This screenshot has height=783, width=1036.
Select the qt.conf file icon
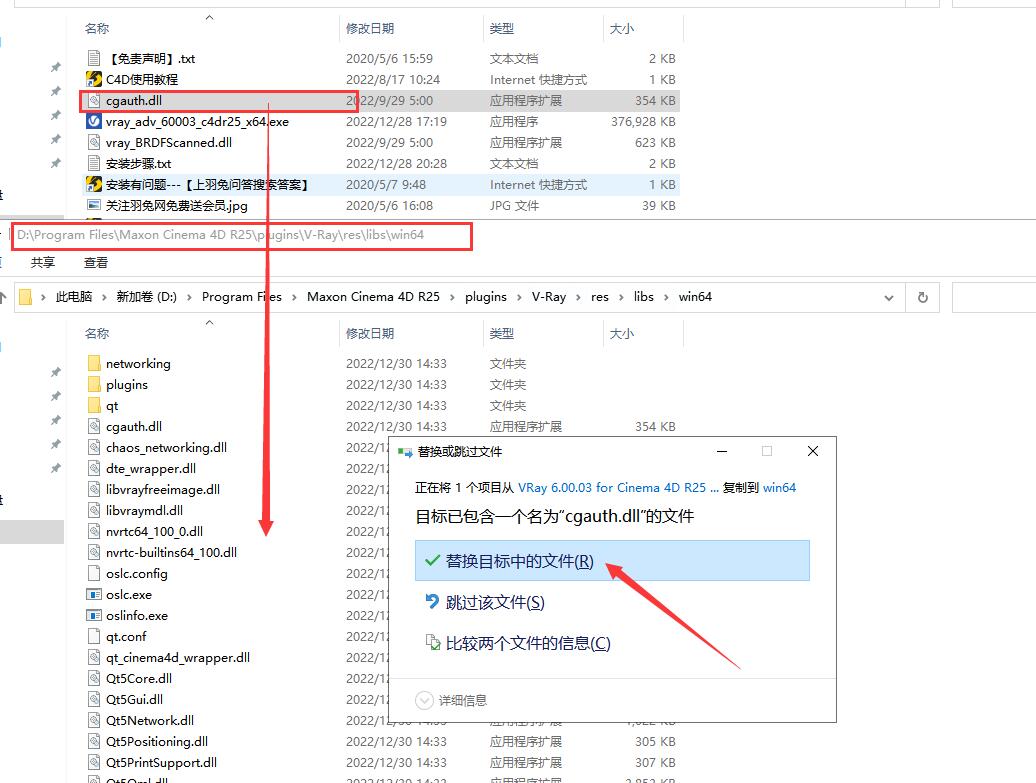pos(94,636)
